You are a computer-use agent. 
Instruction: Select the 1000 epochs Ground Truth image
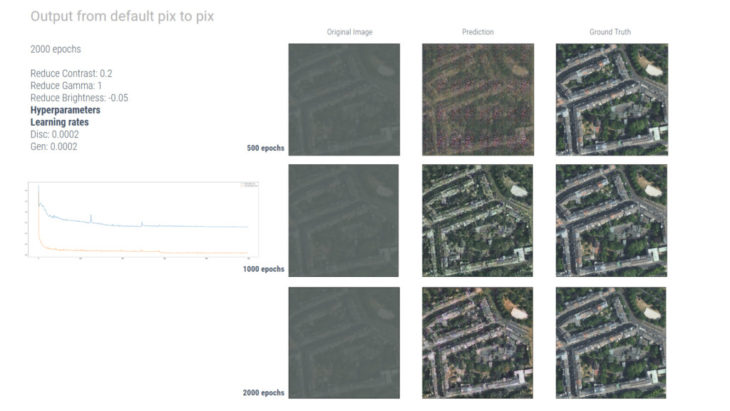pyautogui.click(x=611, y=220)
